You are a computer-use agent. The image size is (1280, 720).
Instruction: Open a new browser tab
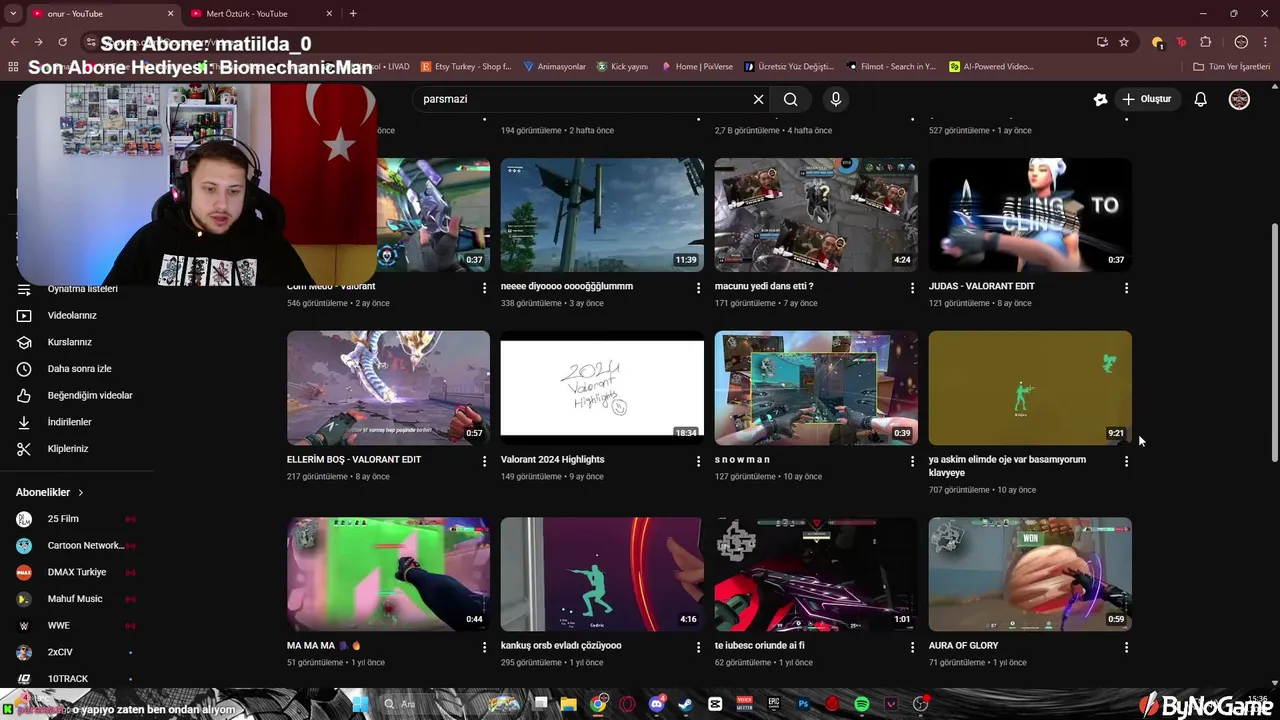tap(353, 14)
